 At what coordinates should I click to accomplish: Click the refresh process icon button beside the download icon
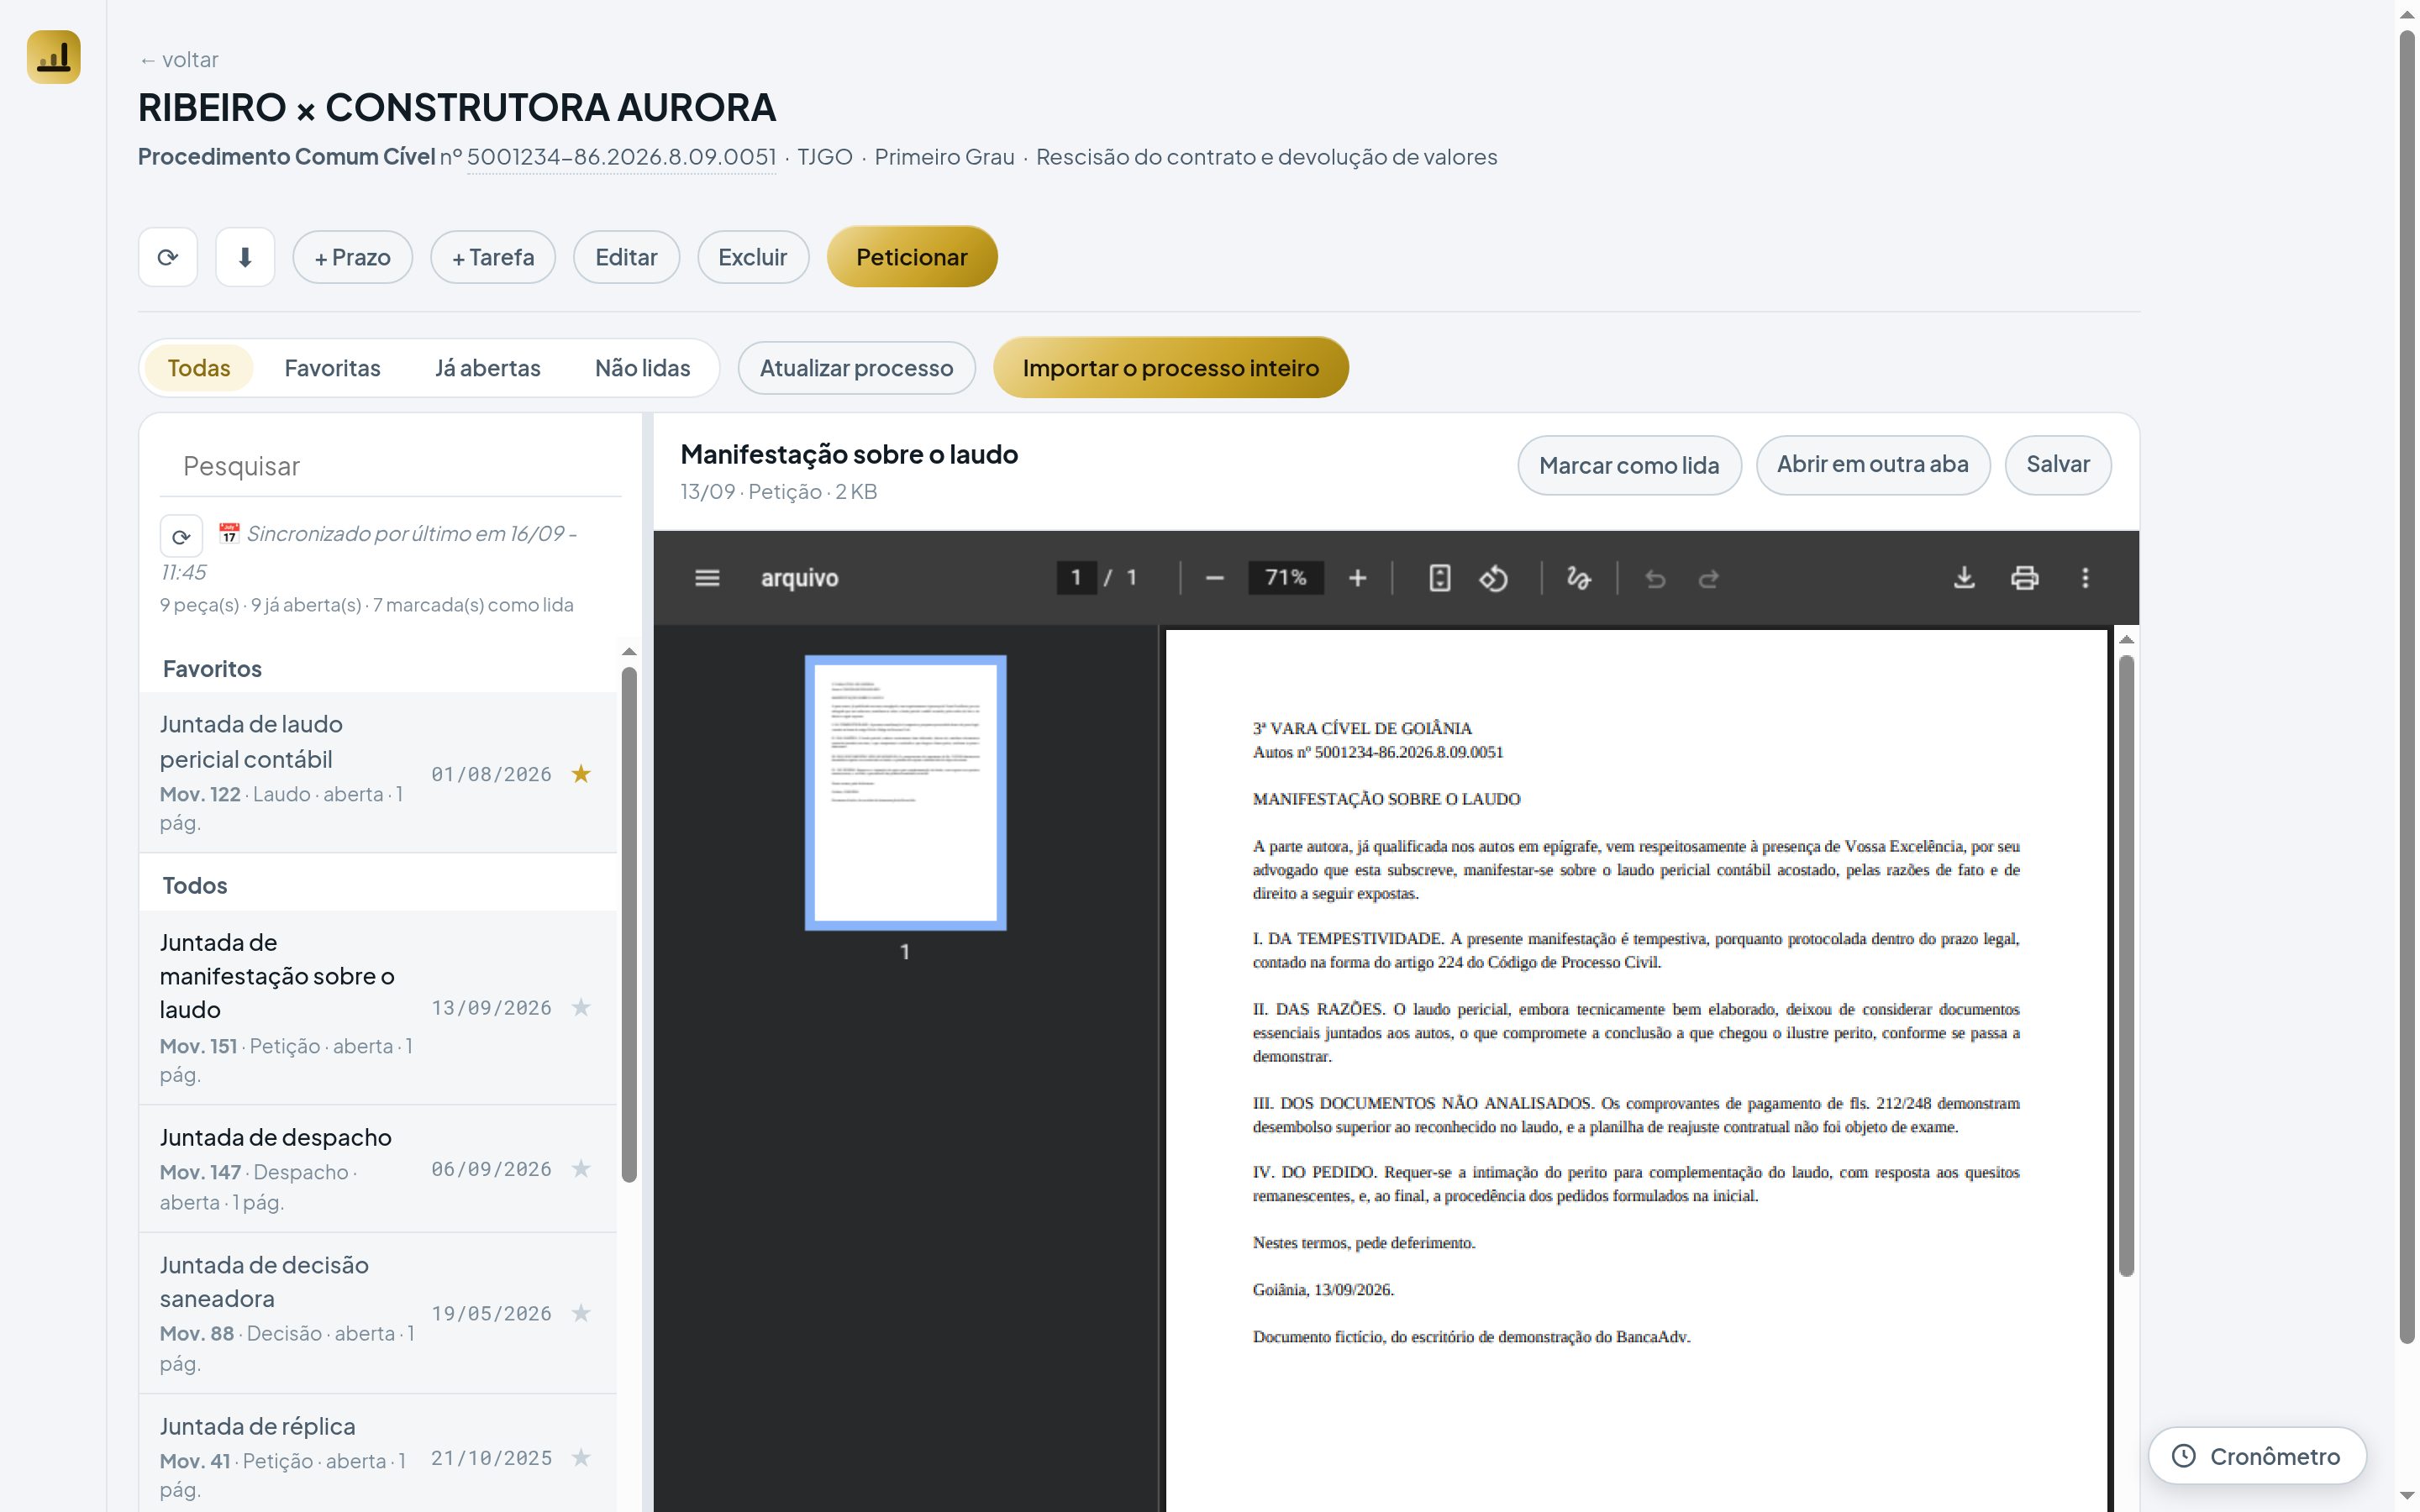pos(168,257)
